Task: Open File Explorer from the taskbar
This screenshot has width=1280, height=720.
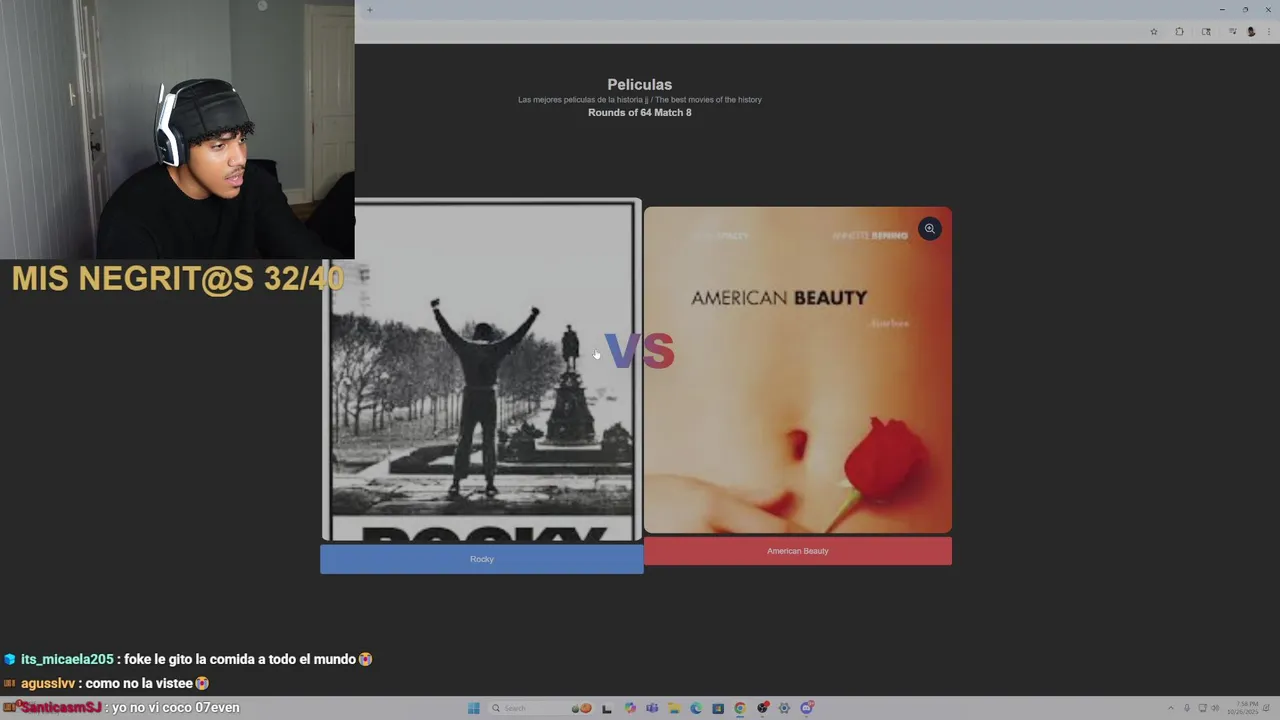Action: click(674, 708)
